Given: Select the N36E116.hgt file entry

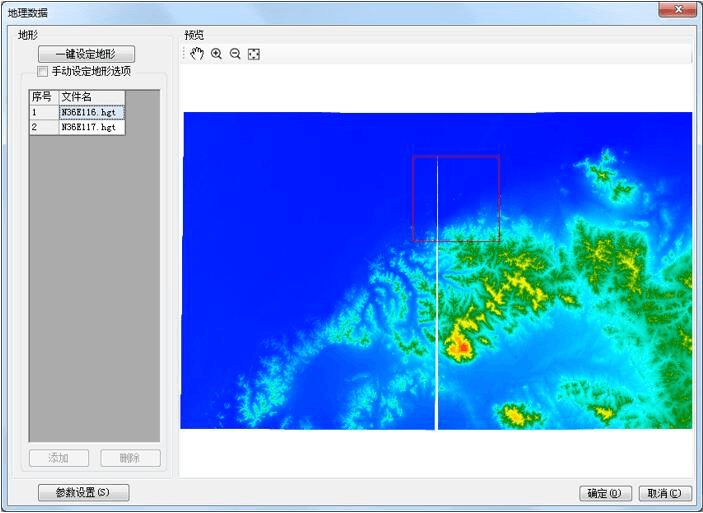Looking at the screenshot, I should [91, 113].
